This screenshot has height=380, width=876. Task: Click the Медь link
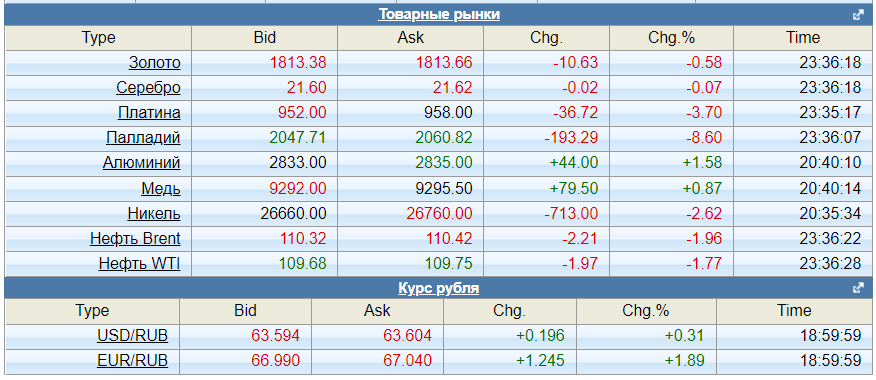click(x=161, y=188)
